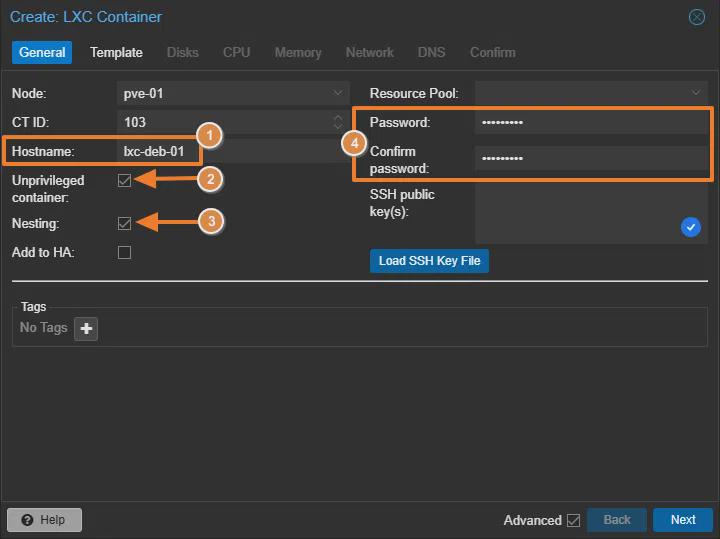The image size is (720, 539).
Task: Toggle the Unprivileged container checkbox
Action: [124, 180]
